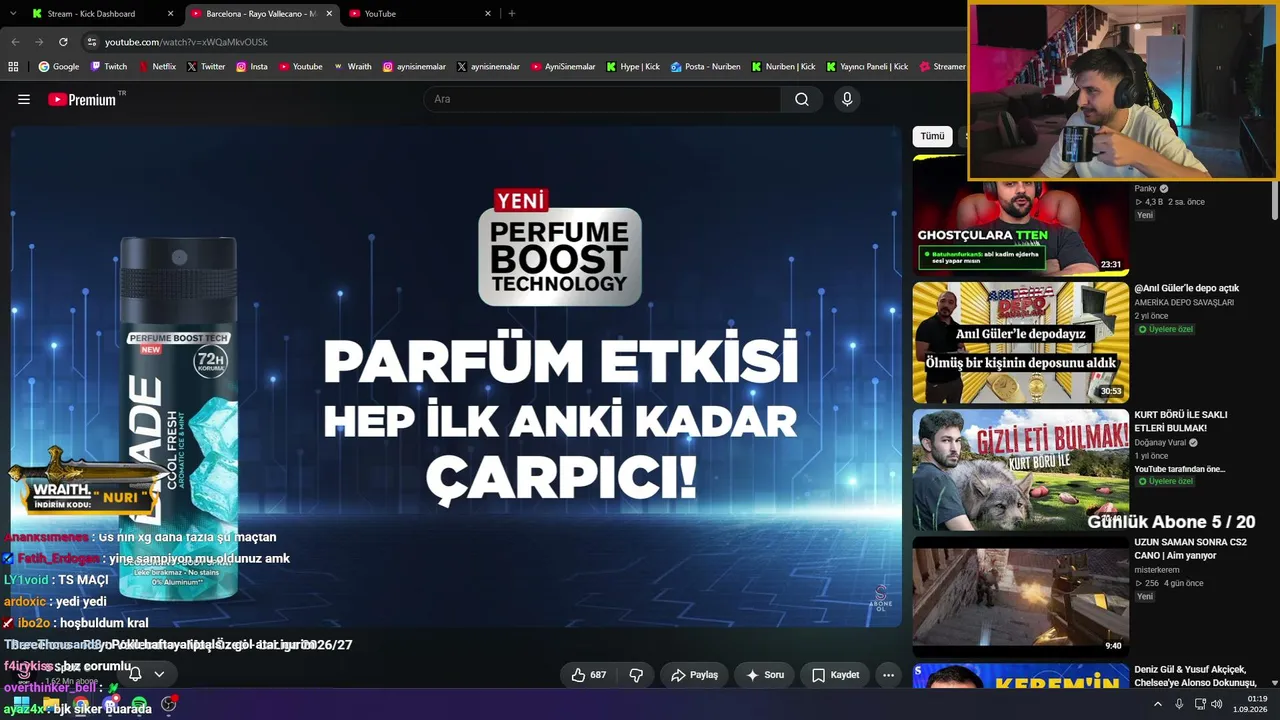Click the Perfume Boost Technology video ad

(x=456, y=376)
